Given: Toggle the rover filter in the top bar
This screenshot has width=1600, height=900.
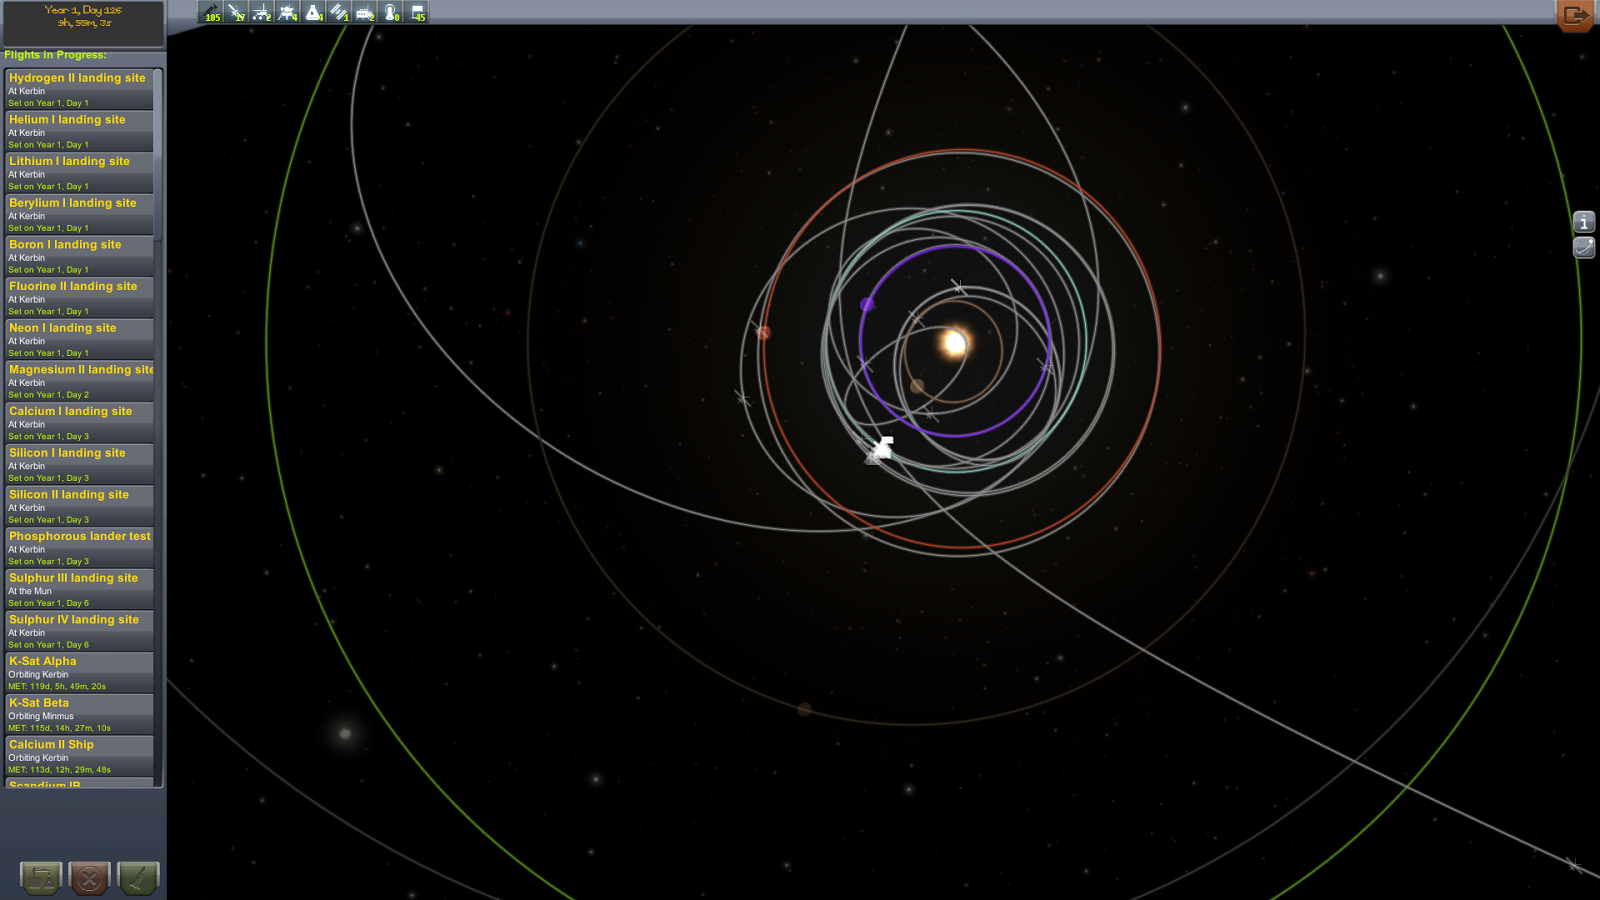Looking at the screenshot, I should [x=263, y=12].
